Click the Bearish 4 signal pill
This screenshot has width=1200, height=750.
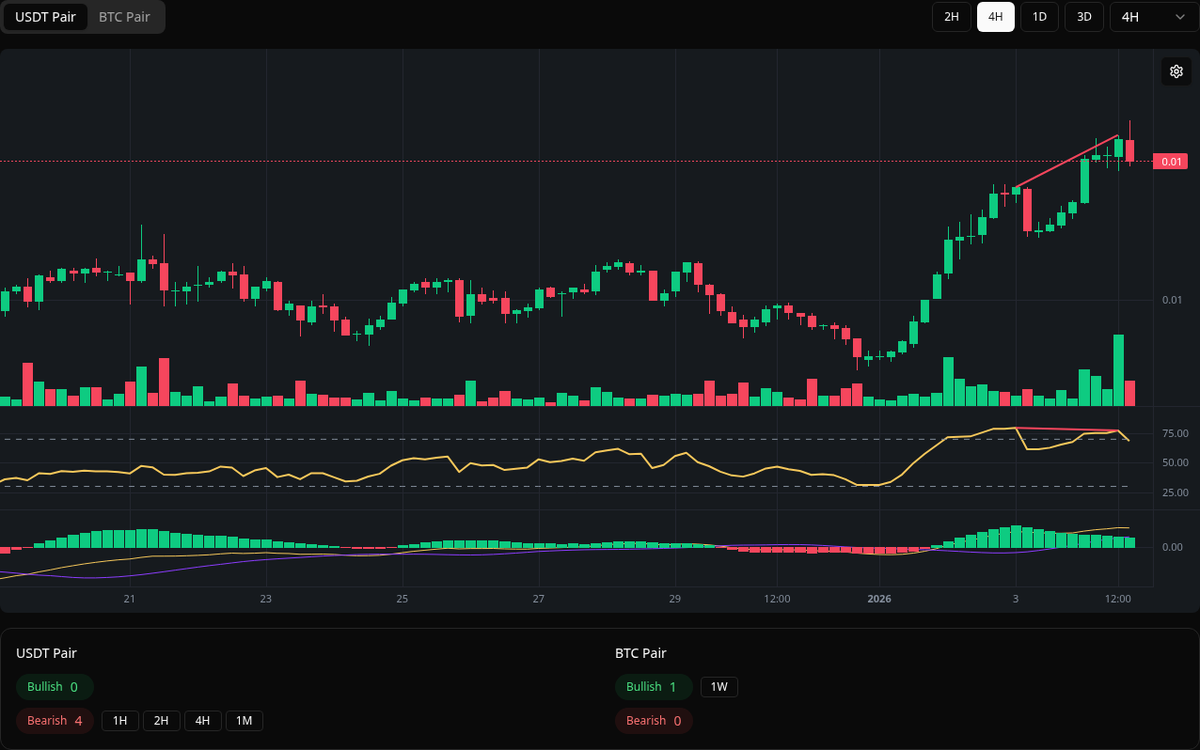tap(54, 720)
